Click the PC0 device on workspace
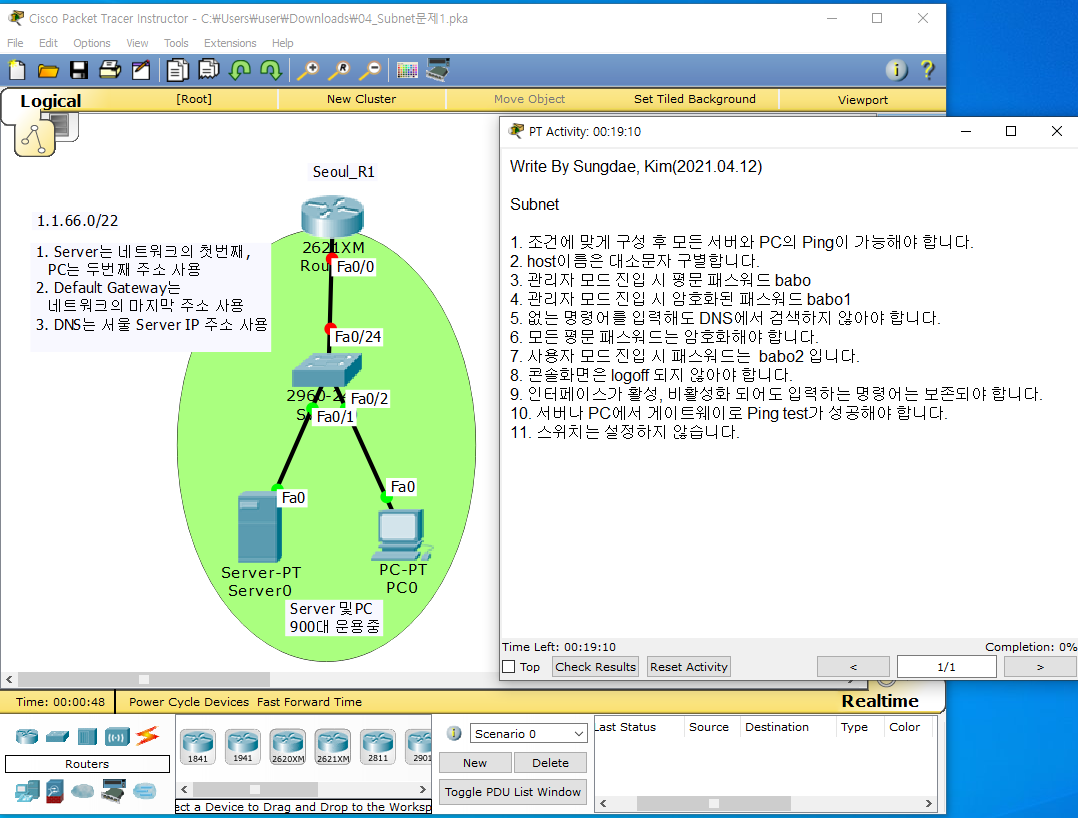 click(402, 535)
